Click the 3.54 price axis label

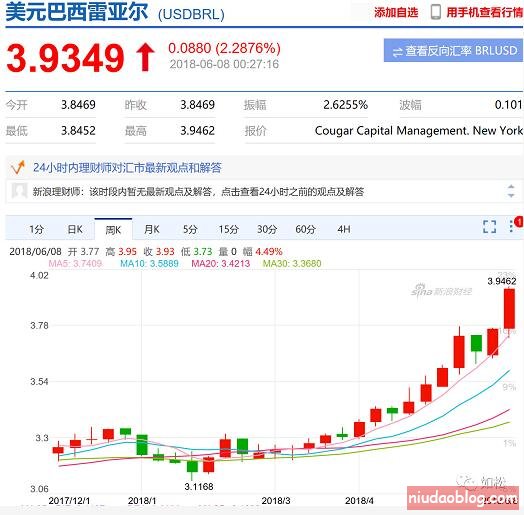[39, 381]
